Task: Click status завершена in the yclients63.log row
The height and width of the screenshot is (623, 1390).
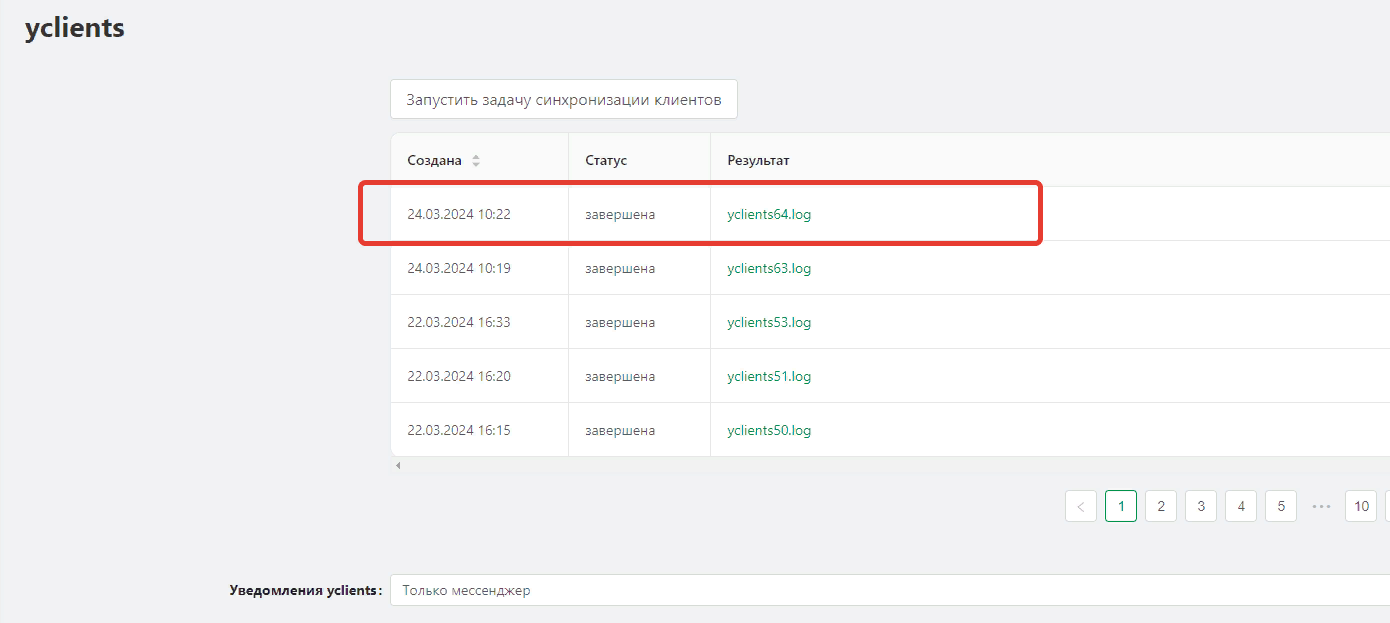Action: pyautogui.click(x=620, y=268)
